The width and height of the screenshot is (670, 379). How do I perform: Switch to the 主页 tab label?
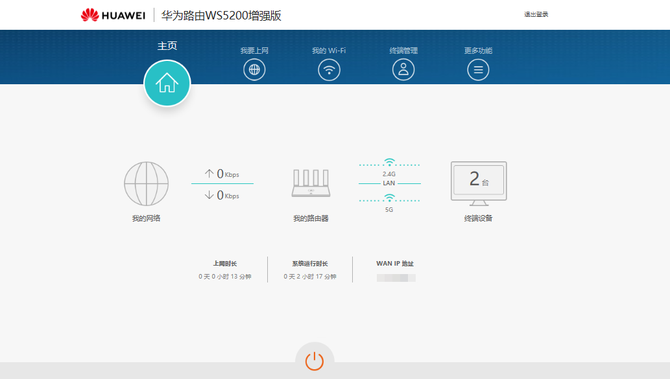[167, 46]
